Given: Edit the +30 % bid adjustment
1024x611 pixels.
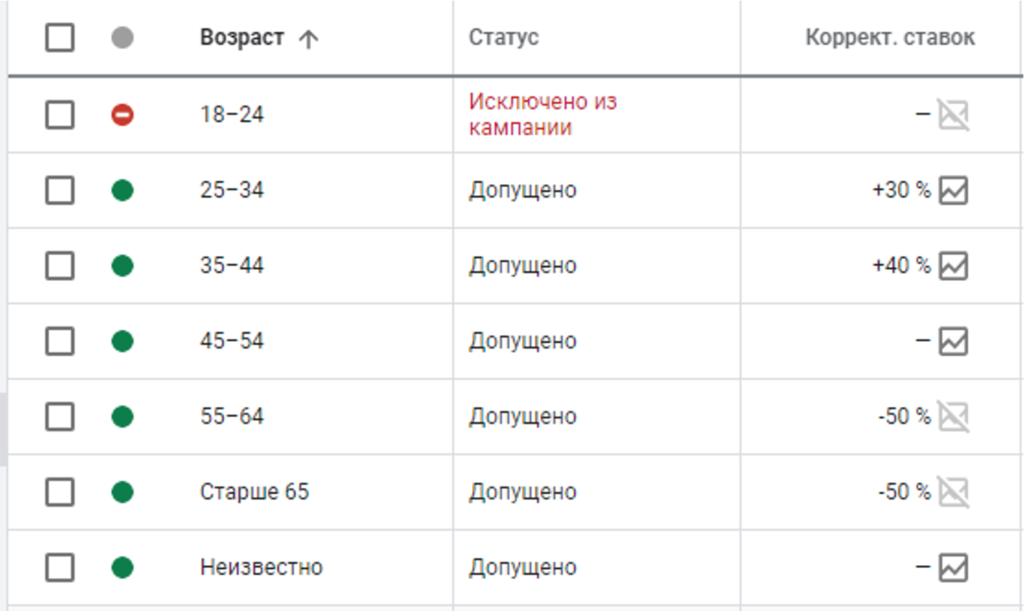Looking at the screenshot, I should point(901,190).
